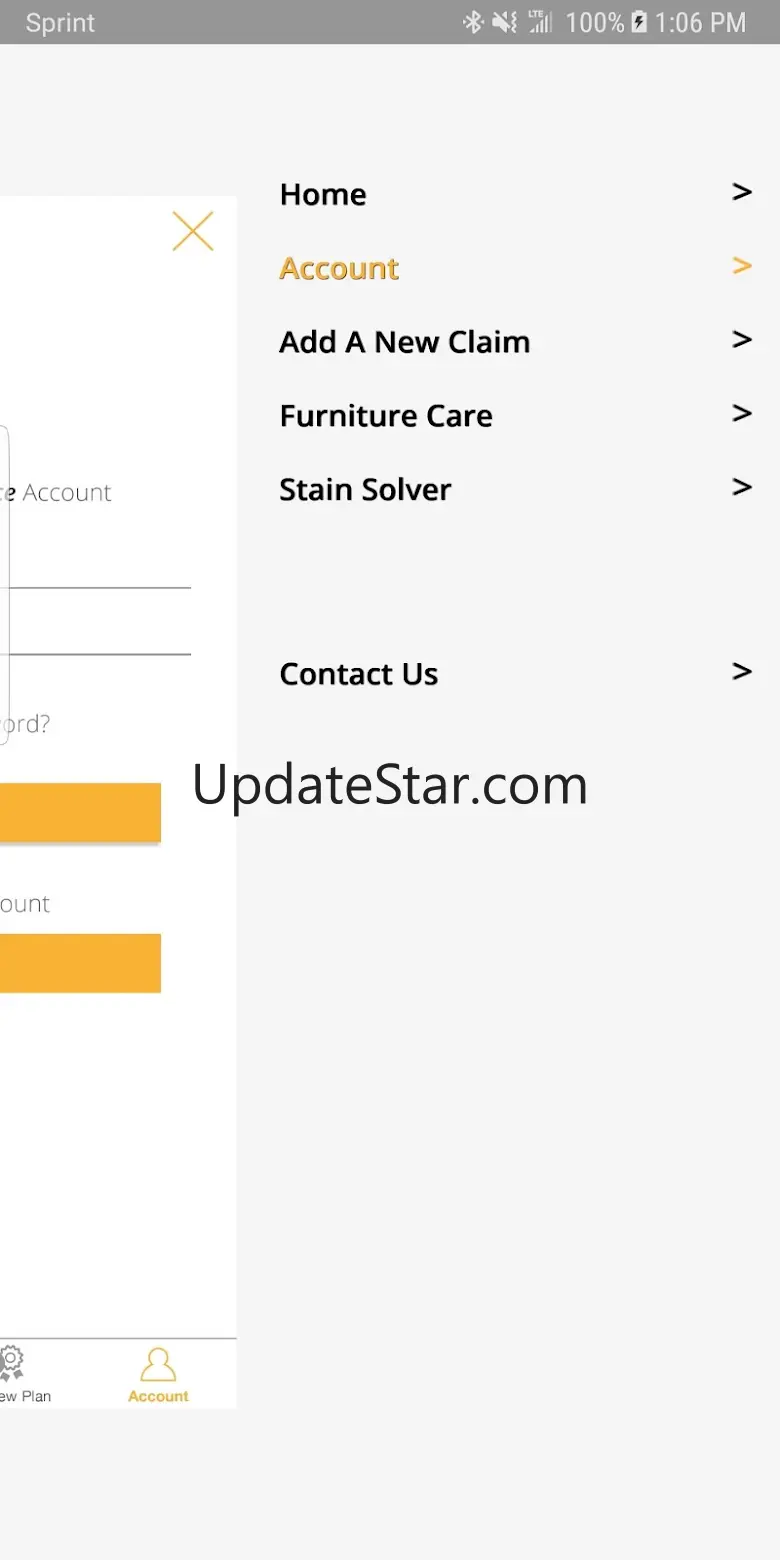Screen dimensions: 780x1560
Task: Tap the chevron beside Stain Solver
Action: point(741,488)
